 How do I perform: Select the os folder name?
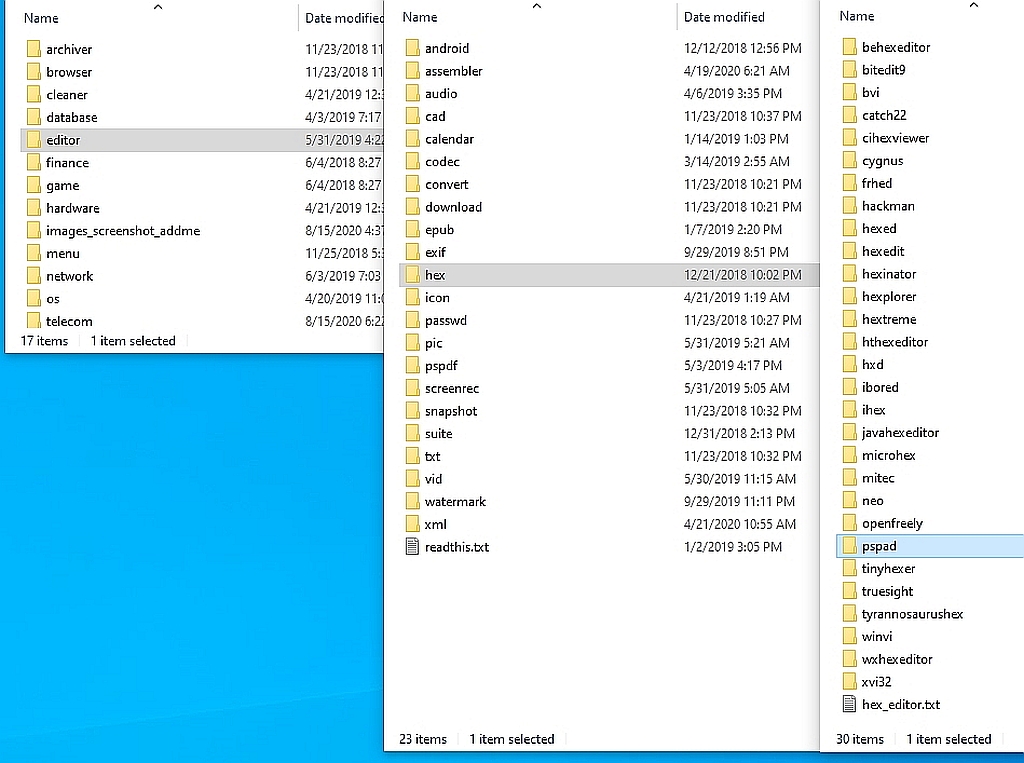point(53,299)
